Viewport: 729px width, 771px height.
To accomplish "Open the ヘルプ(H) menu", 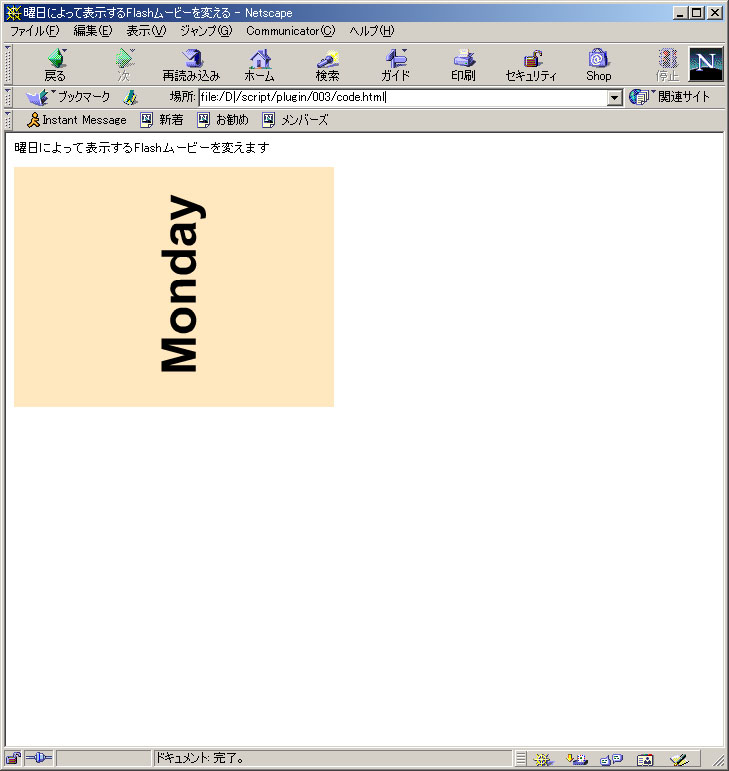I will pyautogui.click(x=372, y=31).
